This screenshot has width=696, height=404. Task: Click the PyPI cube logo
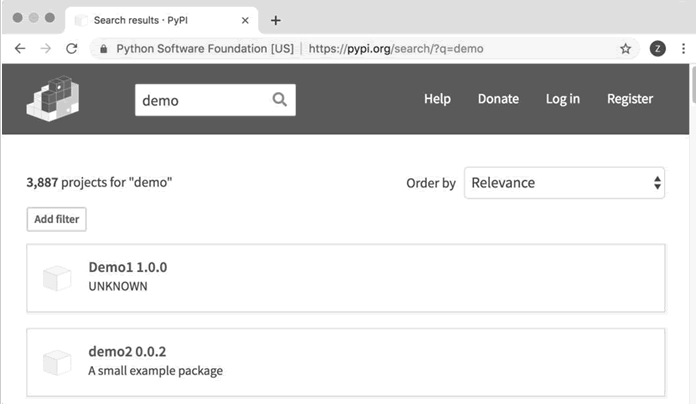click(x=53, y=99)
